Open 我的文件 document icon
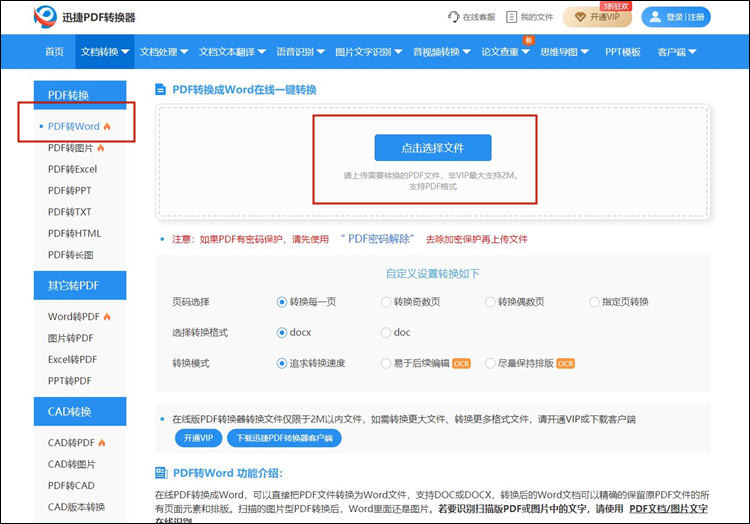This screenshot has width=750, height=524. tap(511, 17)
